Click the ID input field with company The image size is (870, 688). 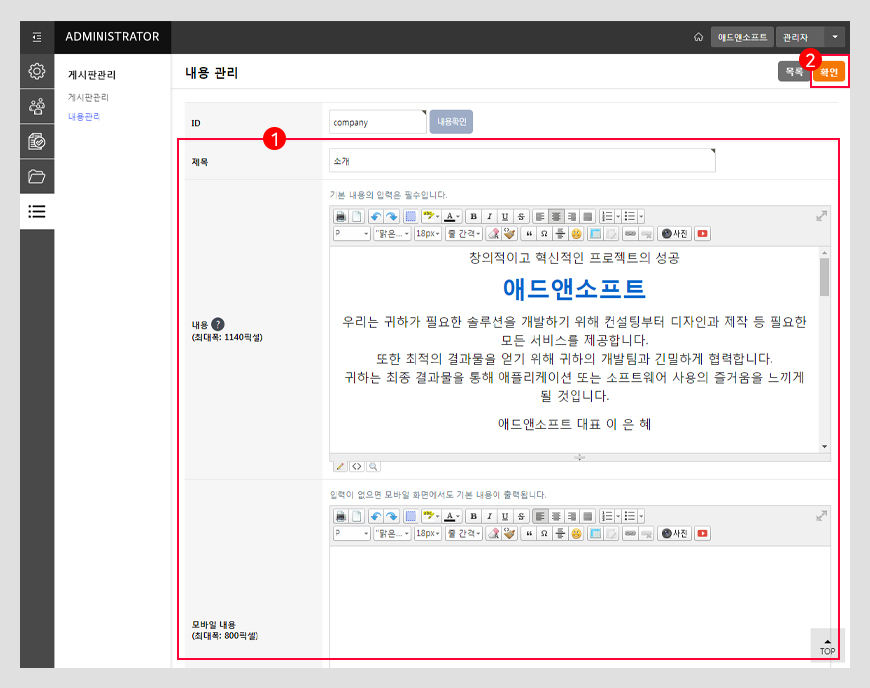(x=378, y=122)
